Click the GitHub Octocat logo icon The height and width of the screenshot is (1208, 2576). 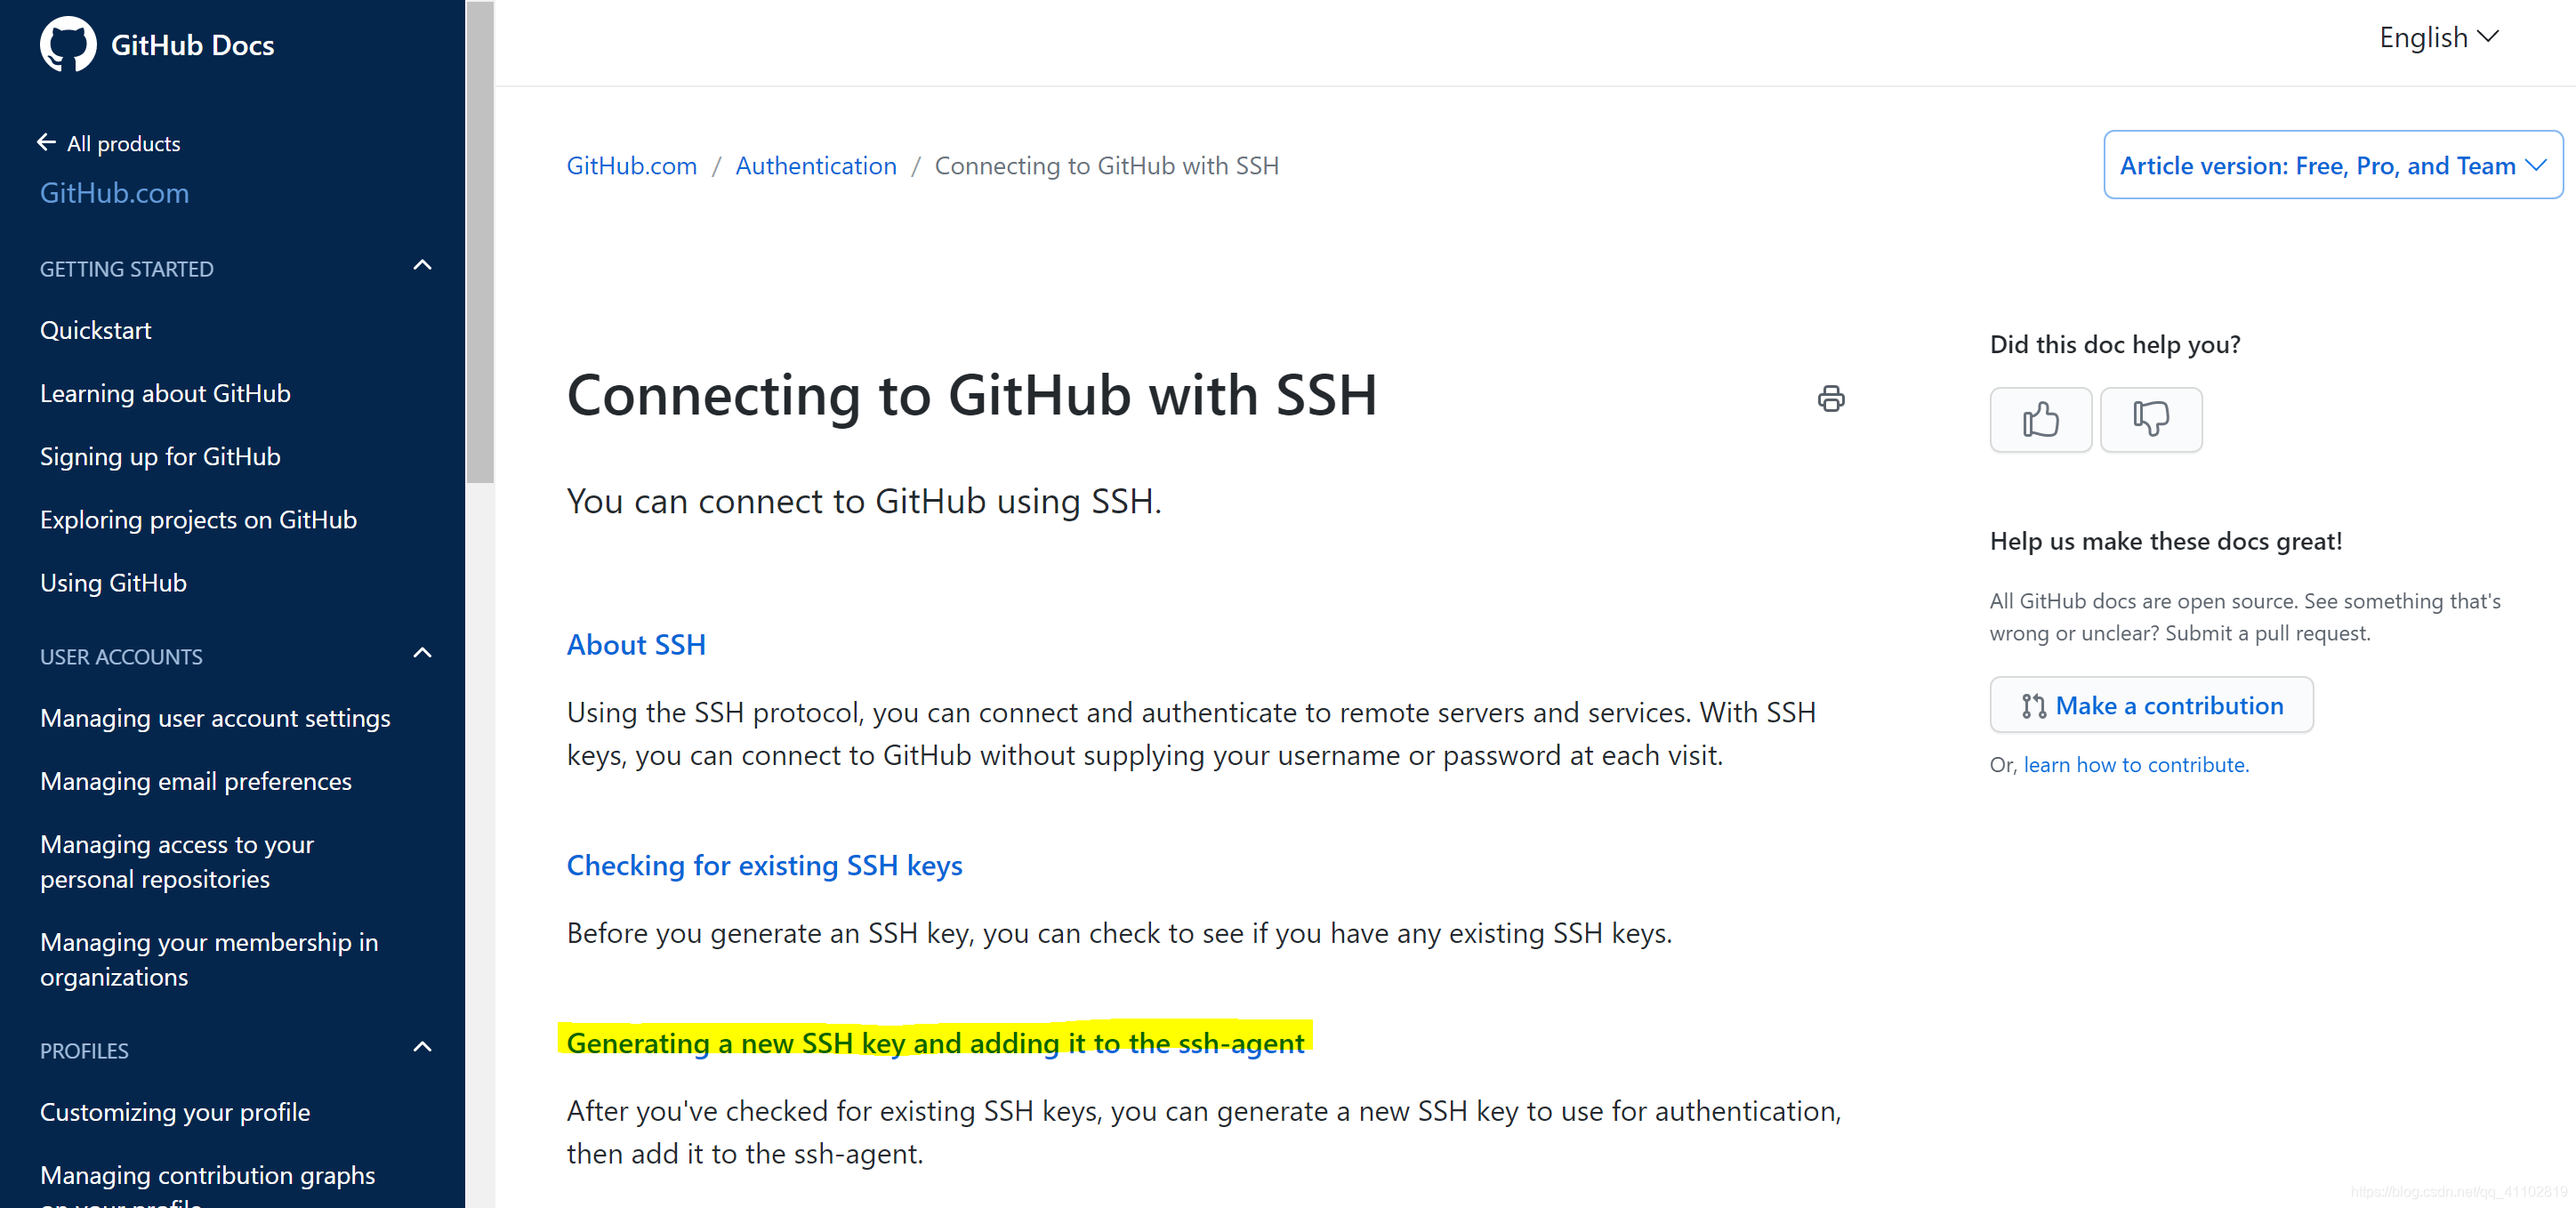[x=68, y=44]
